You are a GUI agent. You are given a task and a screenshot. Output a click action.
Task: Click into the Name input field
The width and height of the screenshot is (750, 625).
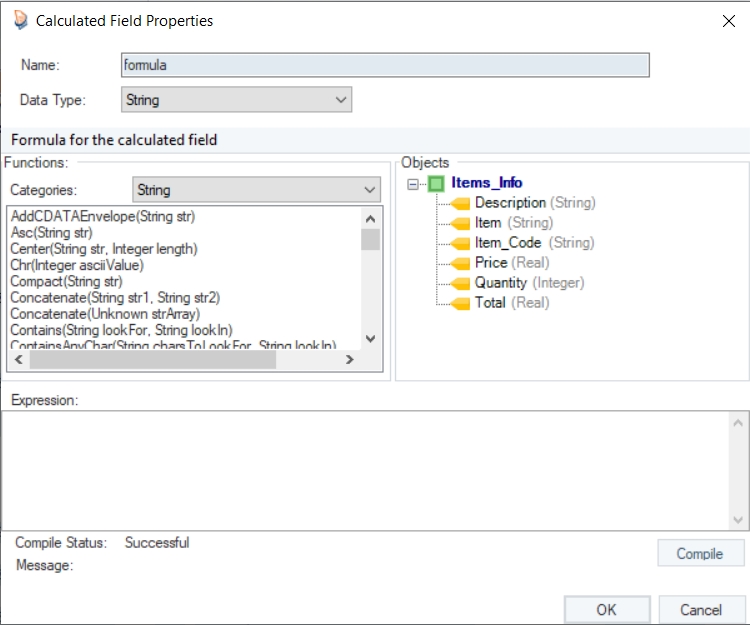385,65
